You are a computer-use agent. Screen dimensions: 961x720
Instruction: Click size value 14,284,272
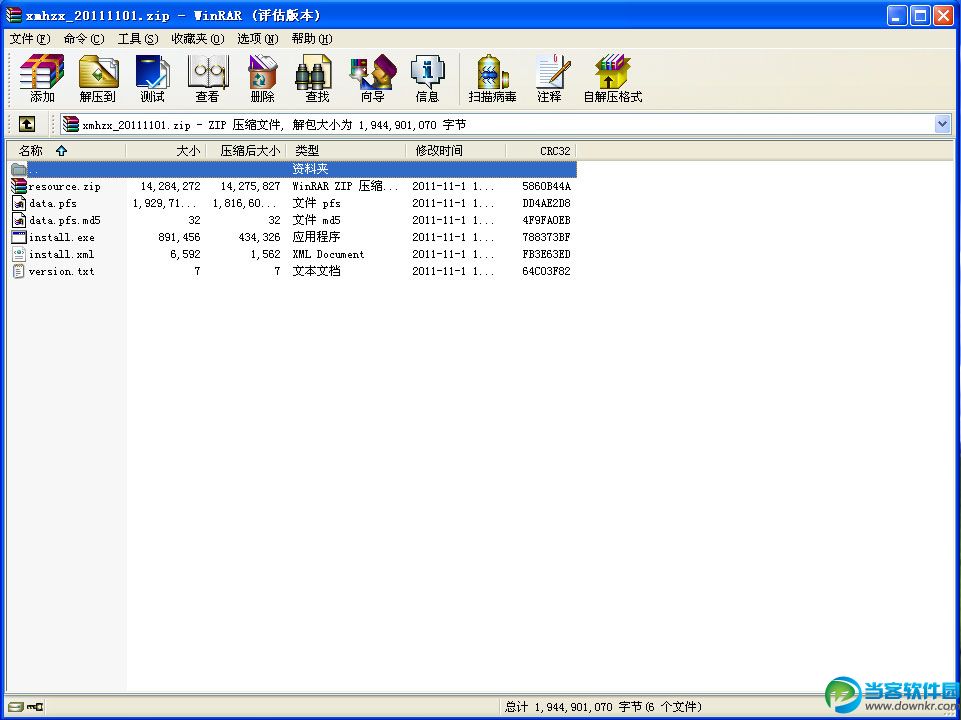[x=170, y=186]
